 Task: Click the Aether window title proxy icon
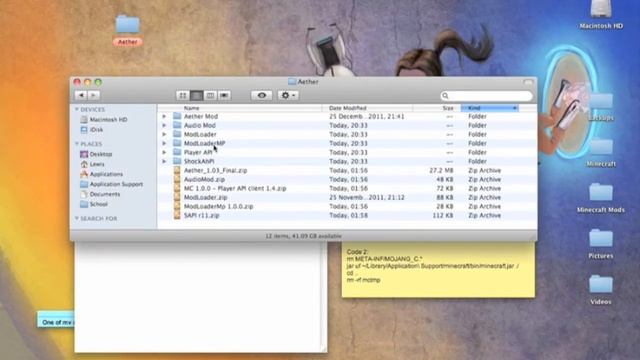[x=292, y=82]
